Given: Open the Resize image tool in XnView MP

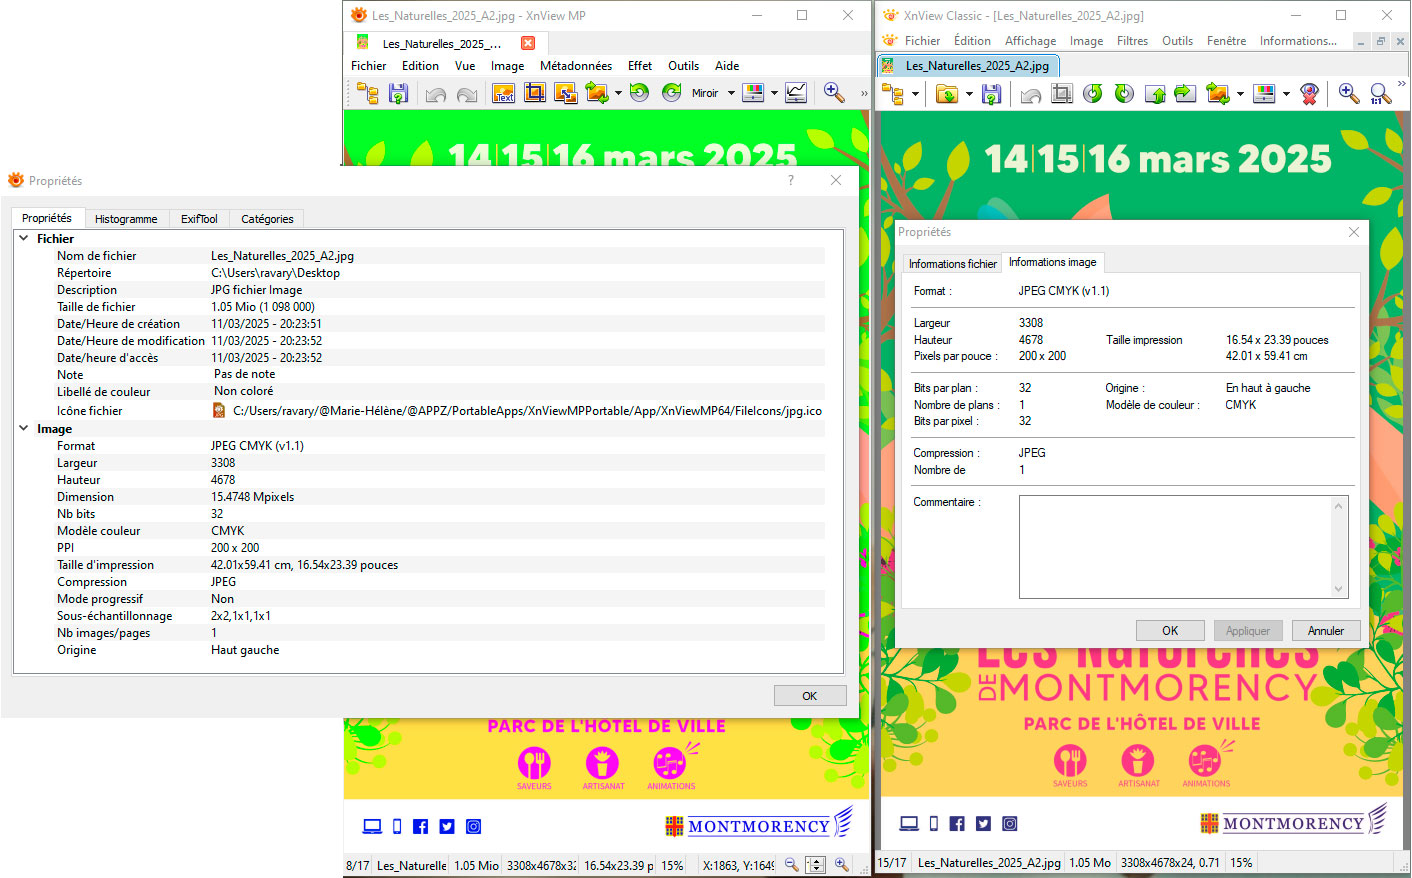Looking at the screenshot, I should (566, 94).
